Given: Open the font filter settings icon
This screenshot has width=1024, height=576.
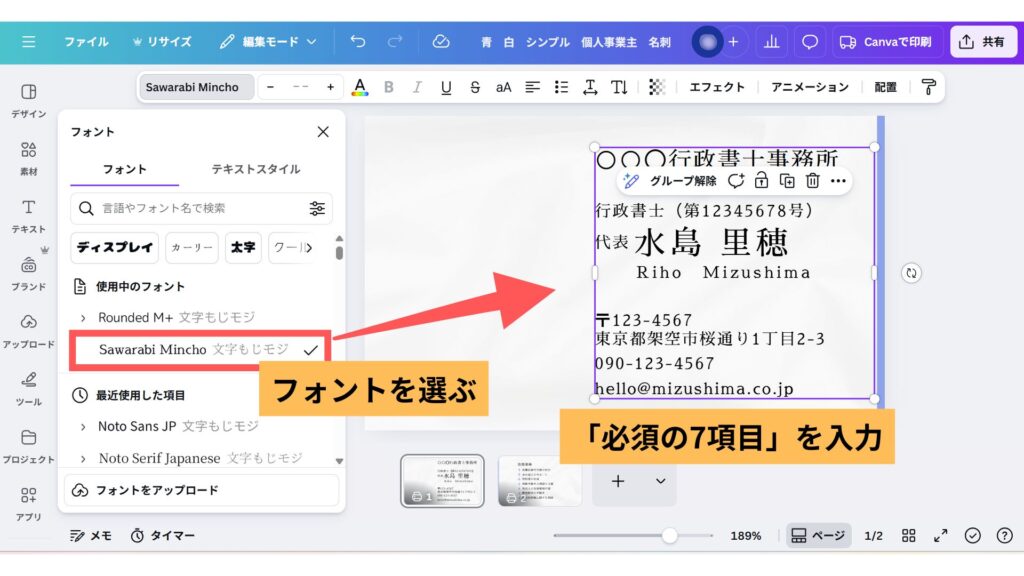Looking at the screenshot, I should pyautogui.click(x=317, y=208).
